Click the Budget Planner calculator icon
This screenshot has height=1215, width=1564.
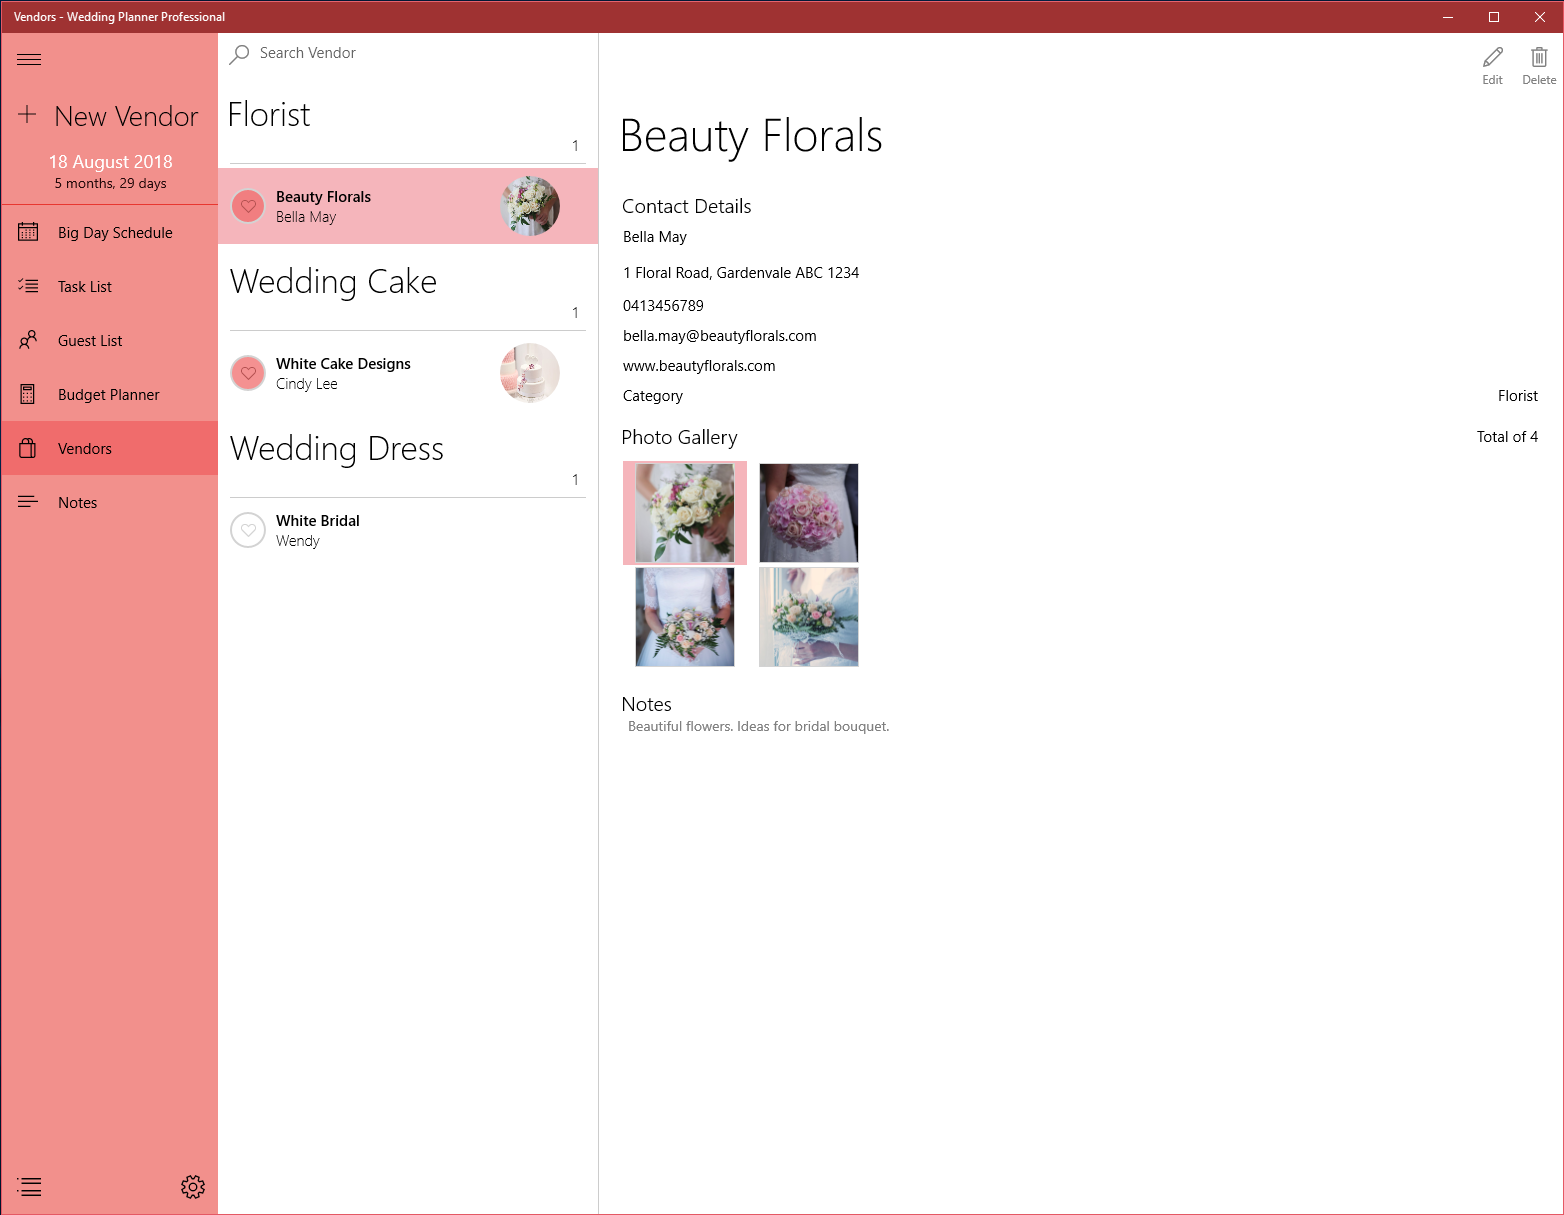28,394
